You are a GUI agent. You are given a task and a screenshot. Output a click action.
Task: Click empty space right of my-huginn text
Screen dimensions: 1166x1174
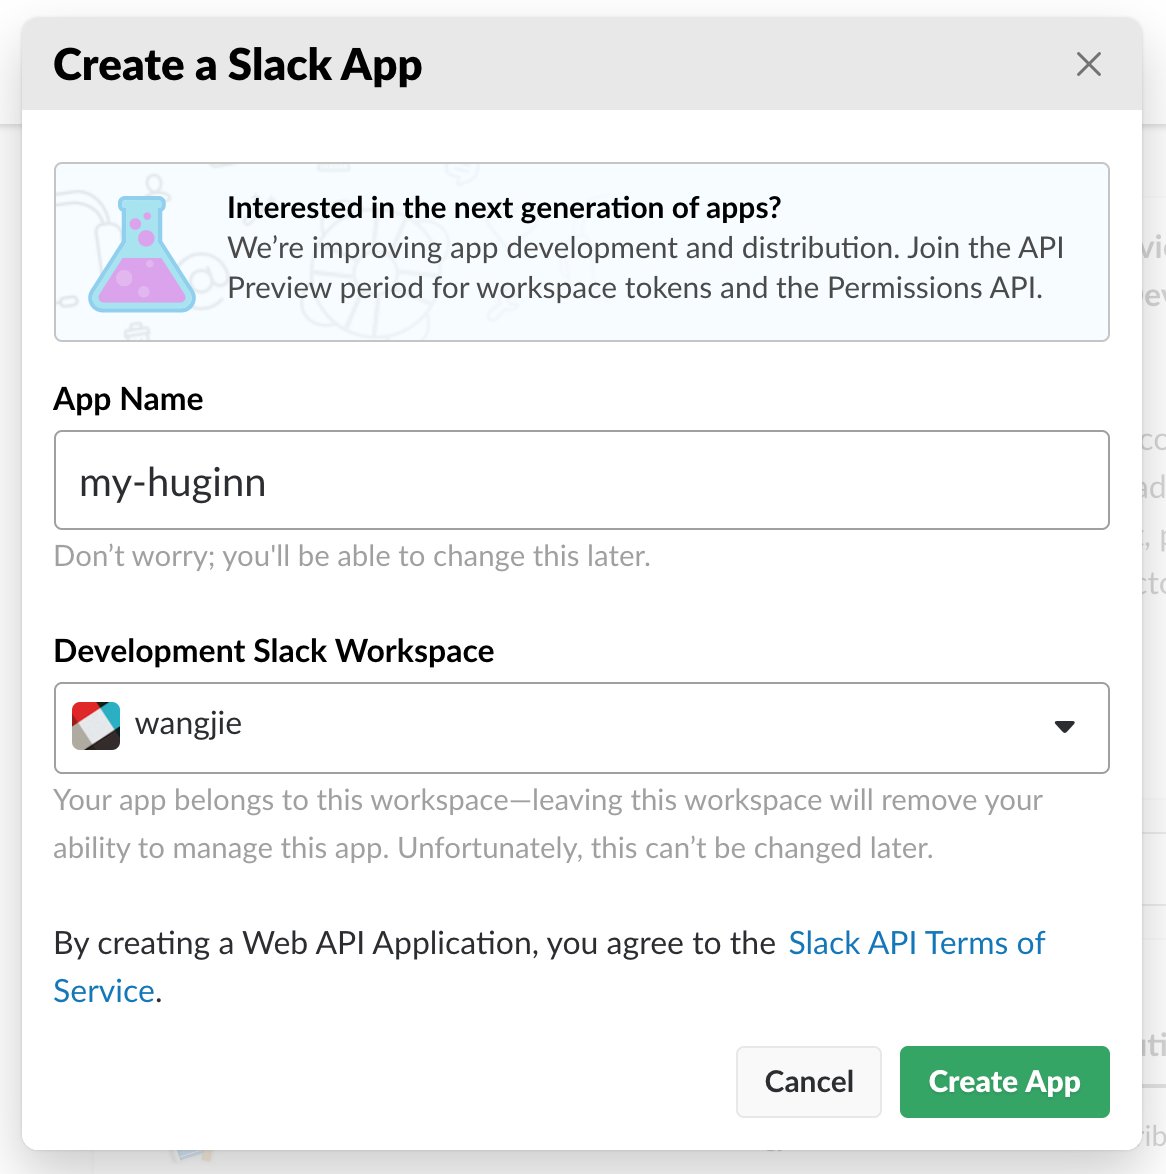click(x=700, y=481)
